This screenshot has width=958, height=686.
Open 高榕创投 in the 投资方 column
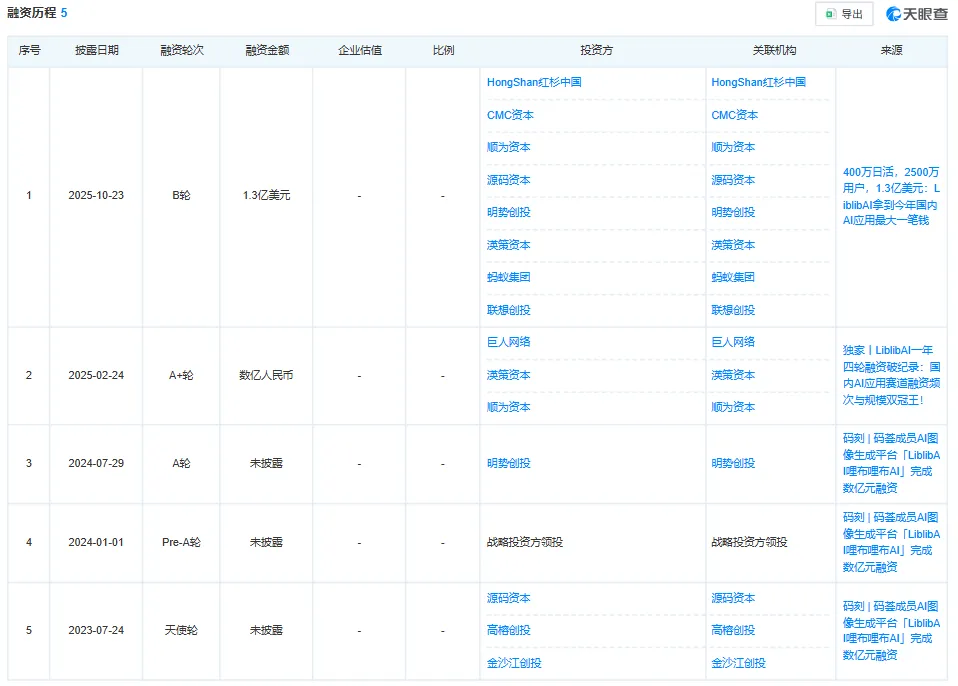coord(508,630)
